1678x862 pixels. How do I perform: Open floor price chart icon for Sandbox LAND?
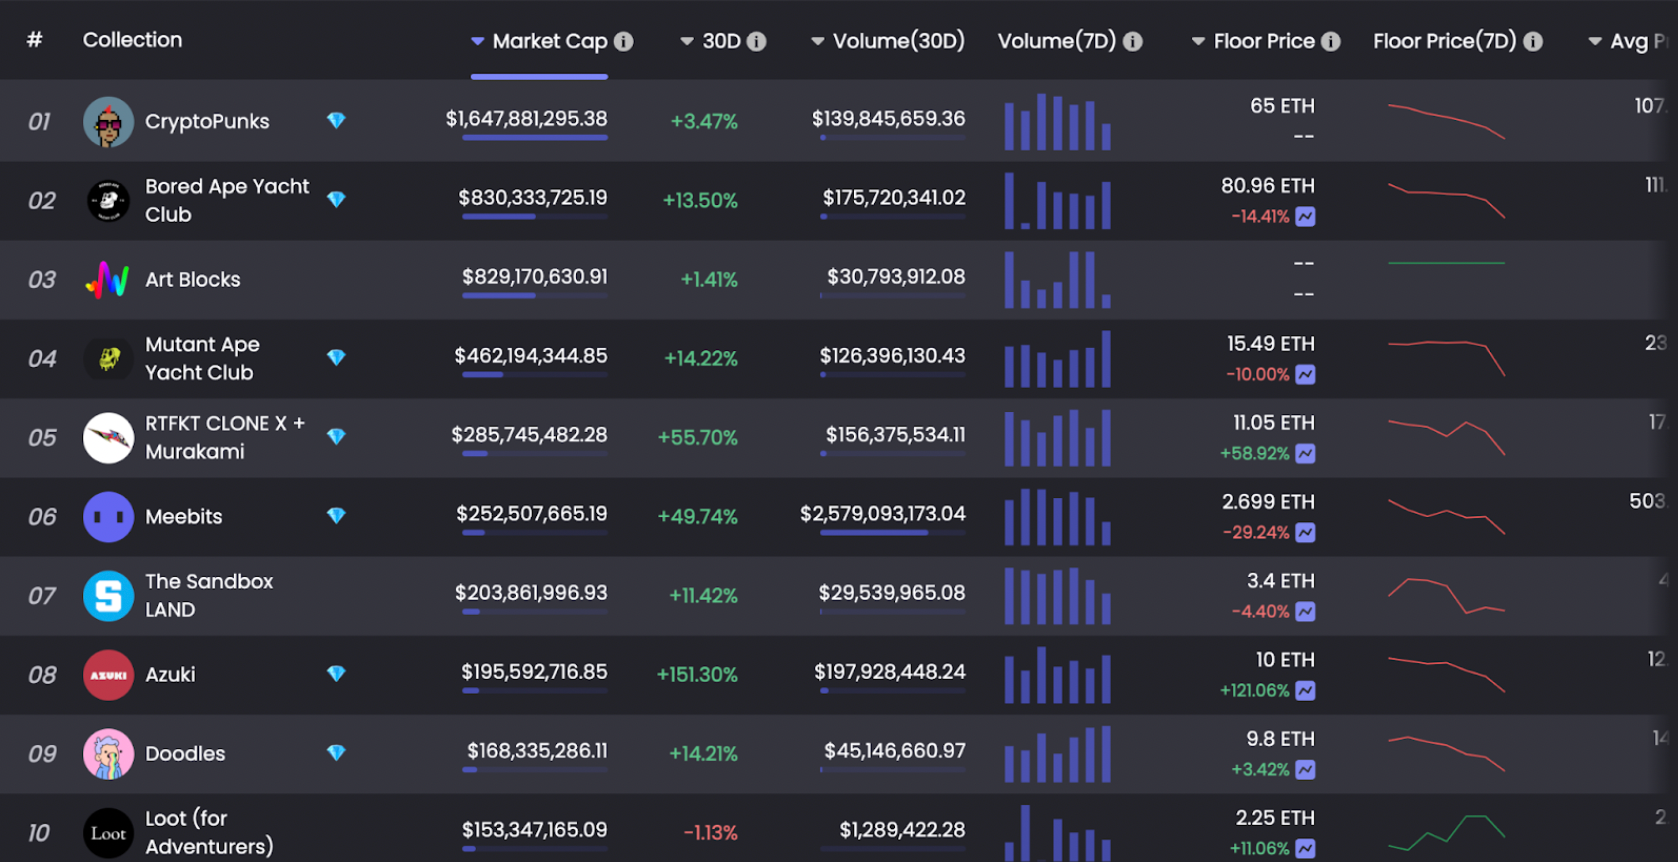pyautogui.click(x=1305, y=611)
